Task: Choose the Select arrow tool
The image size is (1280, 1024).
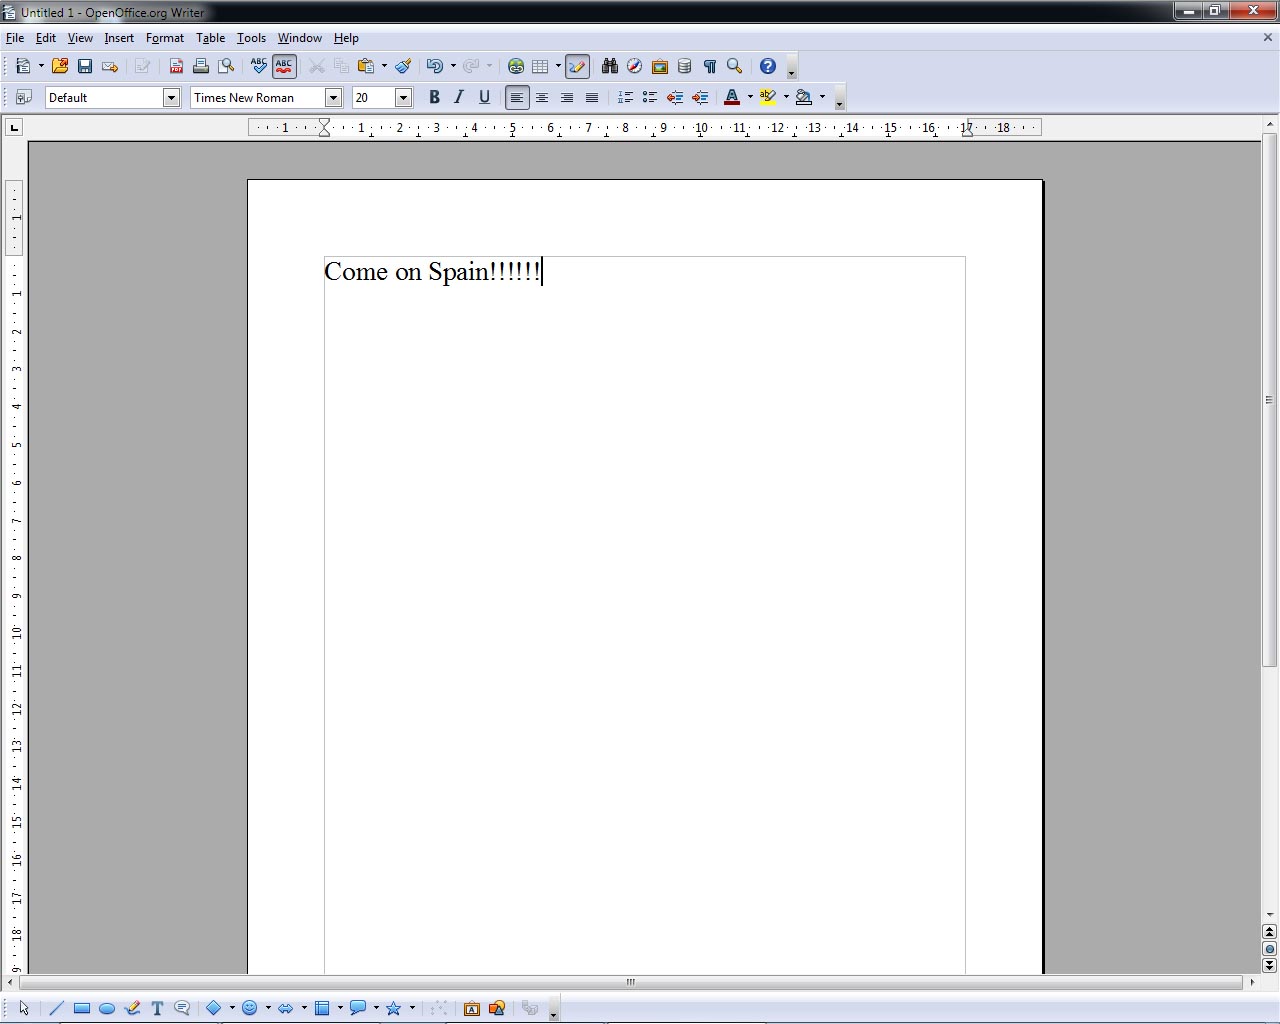Action: pos(24,1008)
